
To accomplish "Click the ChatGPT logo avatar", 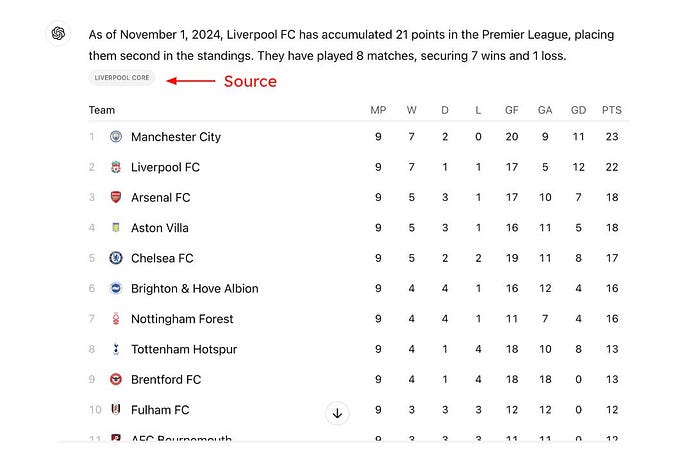I will (58, 33).
